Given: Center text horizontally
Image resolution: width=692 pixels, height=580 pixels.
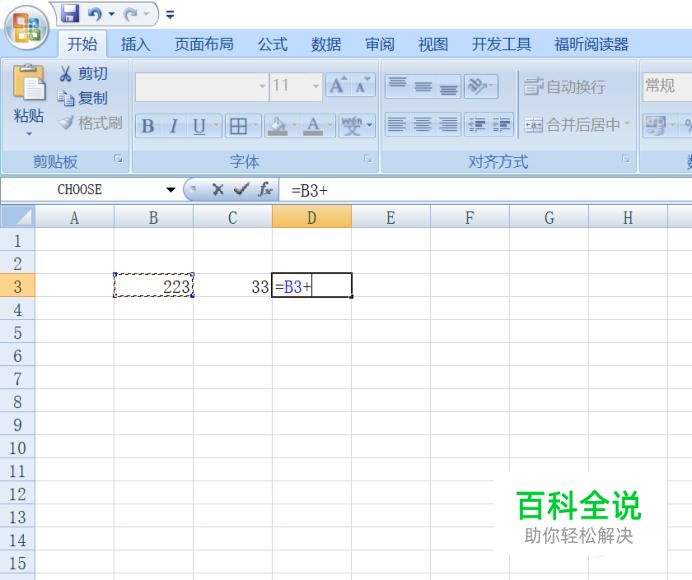Looking at the screenshot, I should click(x=422, y=124).
